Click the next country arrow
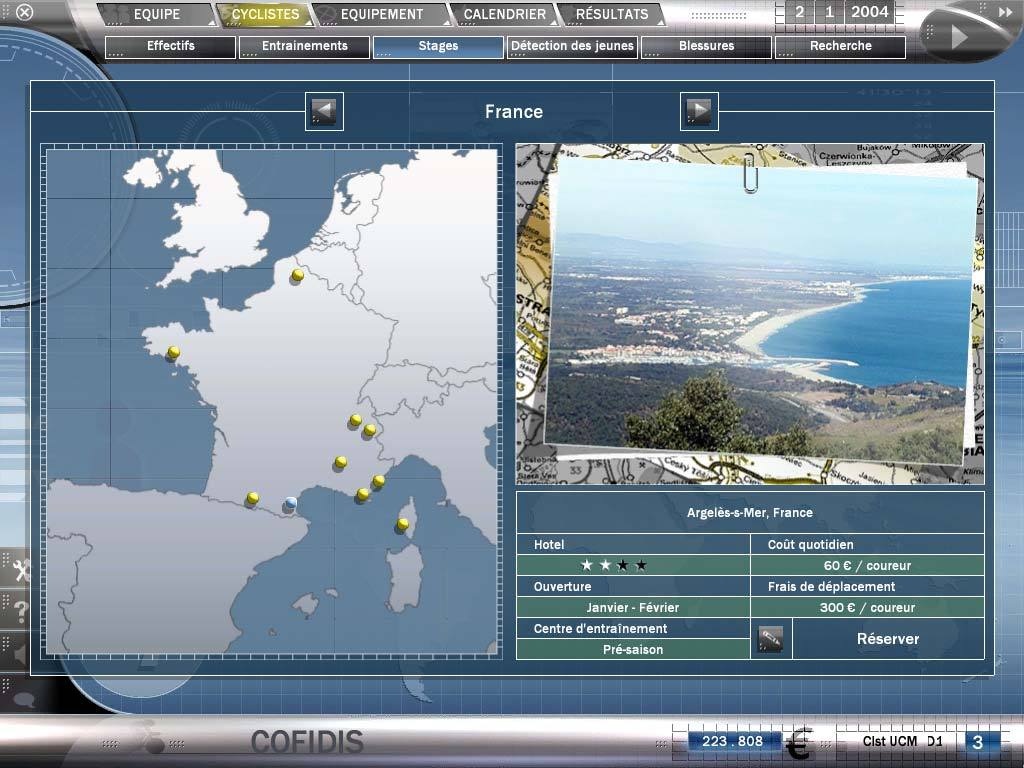The image size is (1024, 768). coord(699,111)
